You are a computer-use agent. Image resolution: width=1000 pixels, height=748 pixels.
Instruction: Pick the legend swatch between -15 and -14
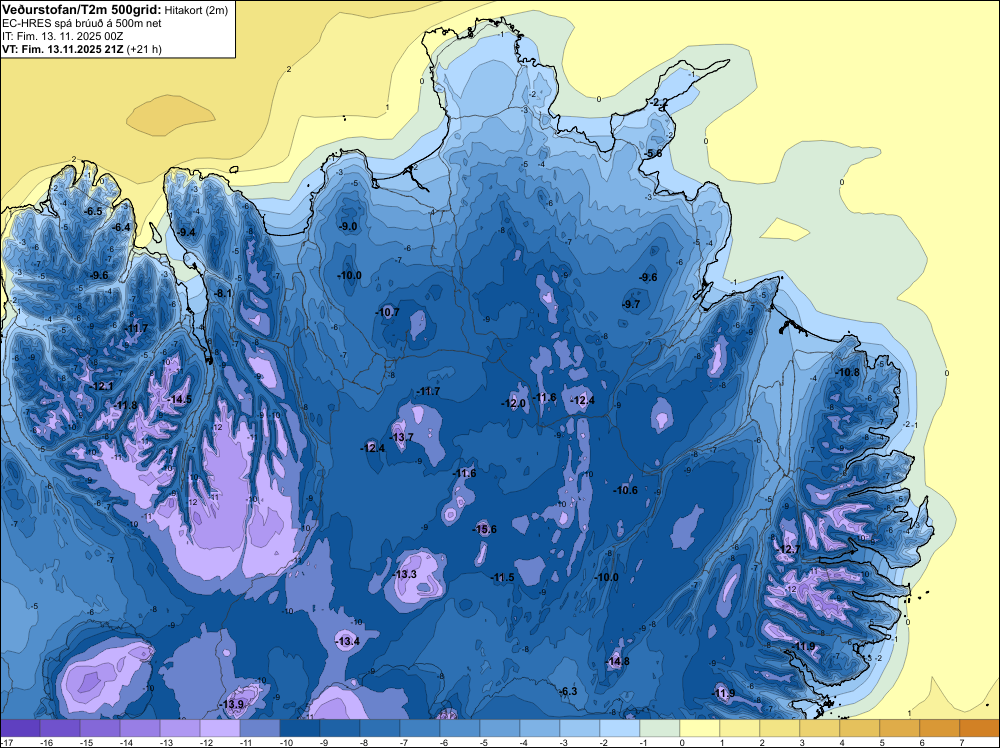tap(100, 728)
